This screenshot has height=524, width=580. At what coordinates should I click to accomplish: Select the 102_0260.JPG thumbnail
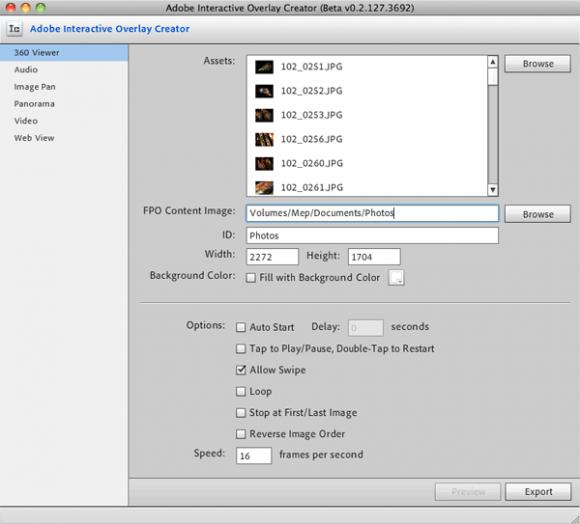264,163
